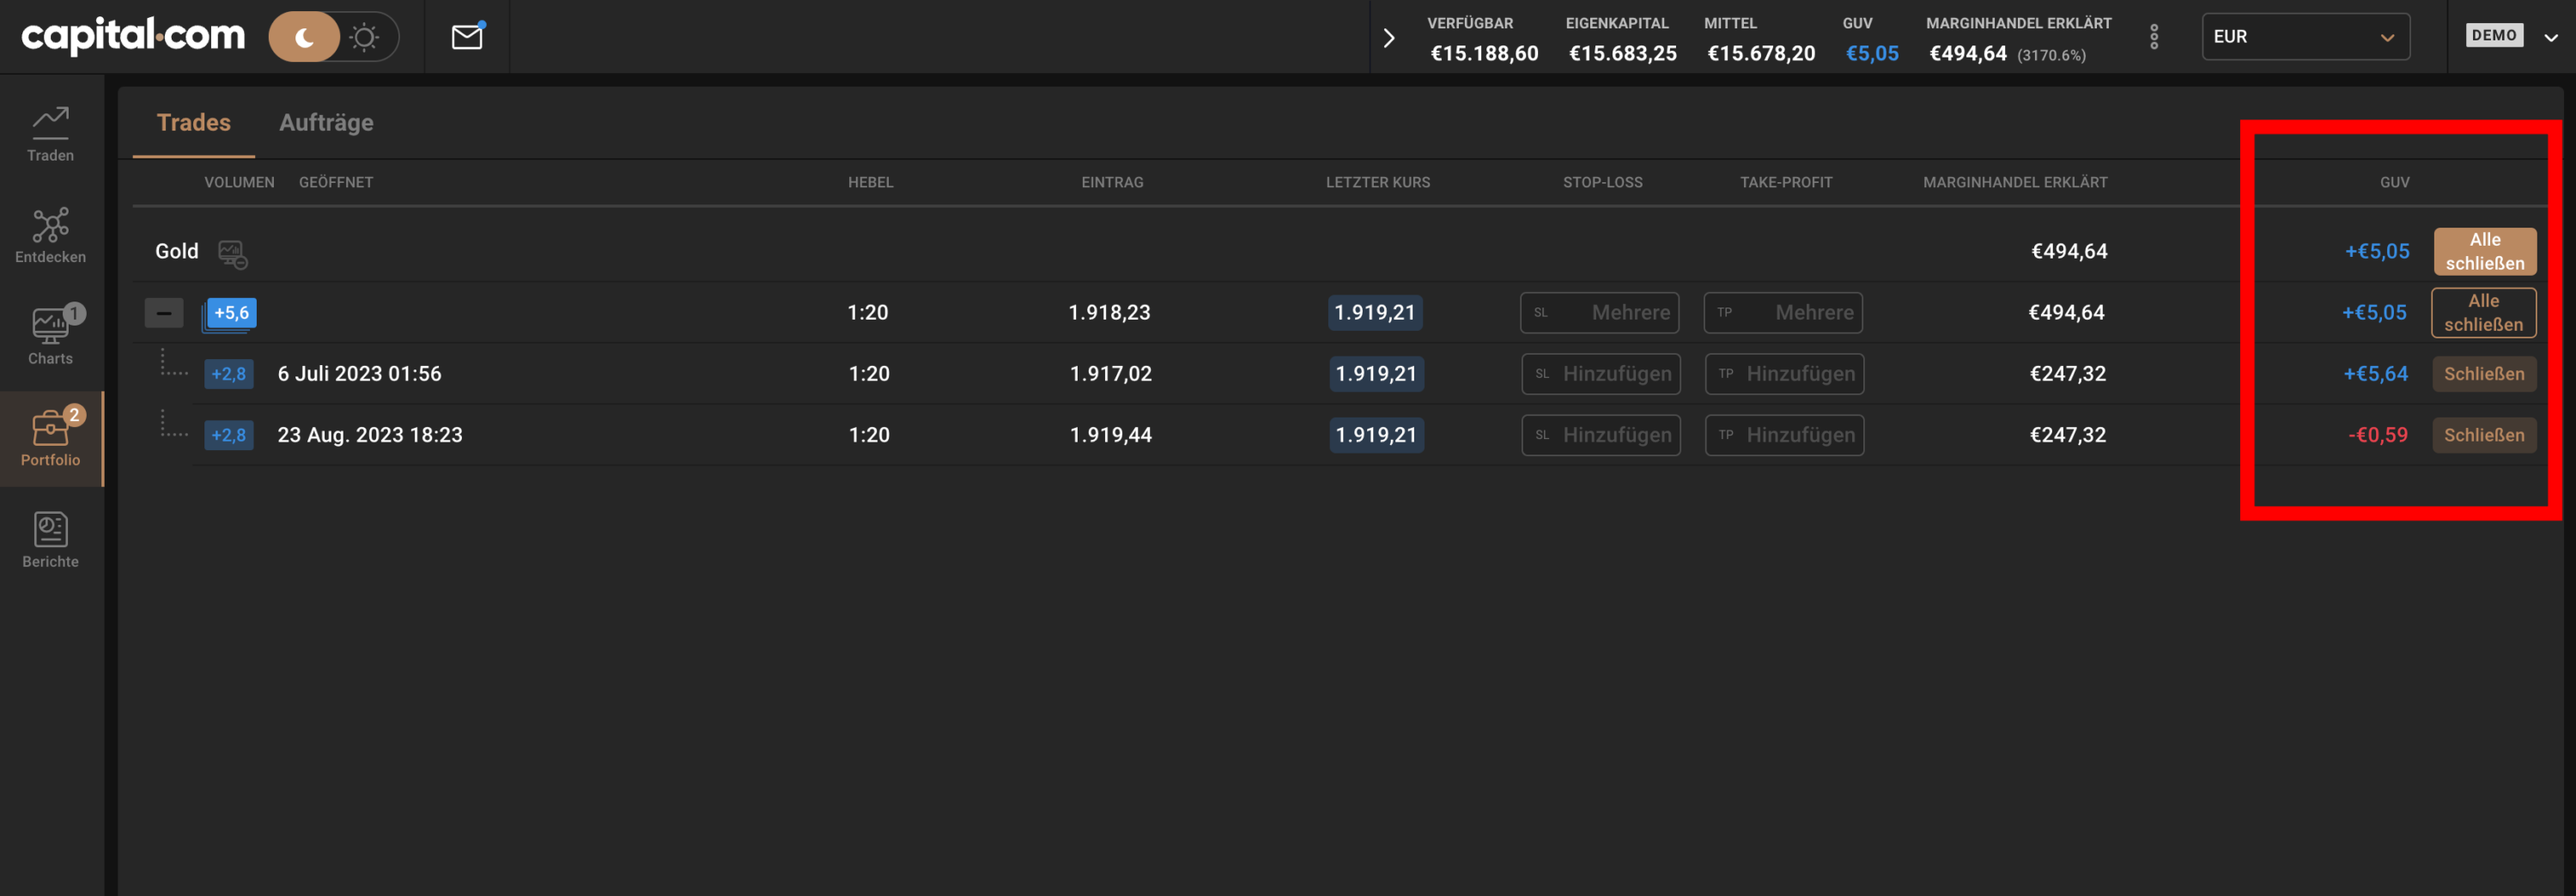This screenshot has height=896, width=2576.
Task: Click last price 1.919,21 in 6 Juli row
Action: (1376, 374)
